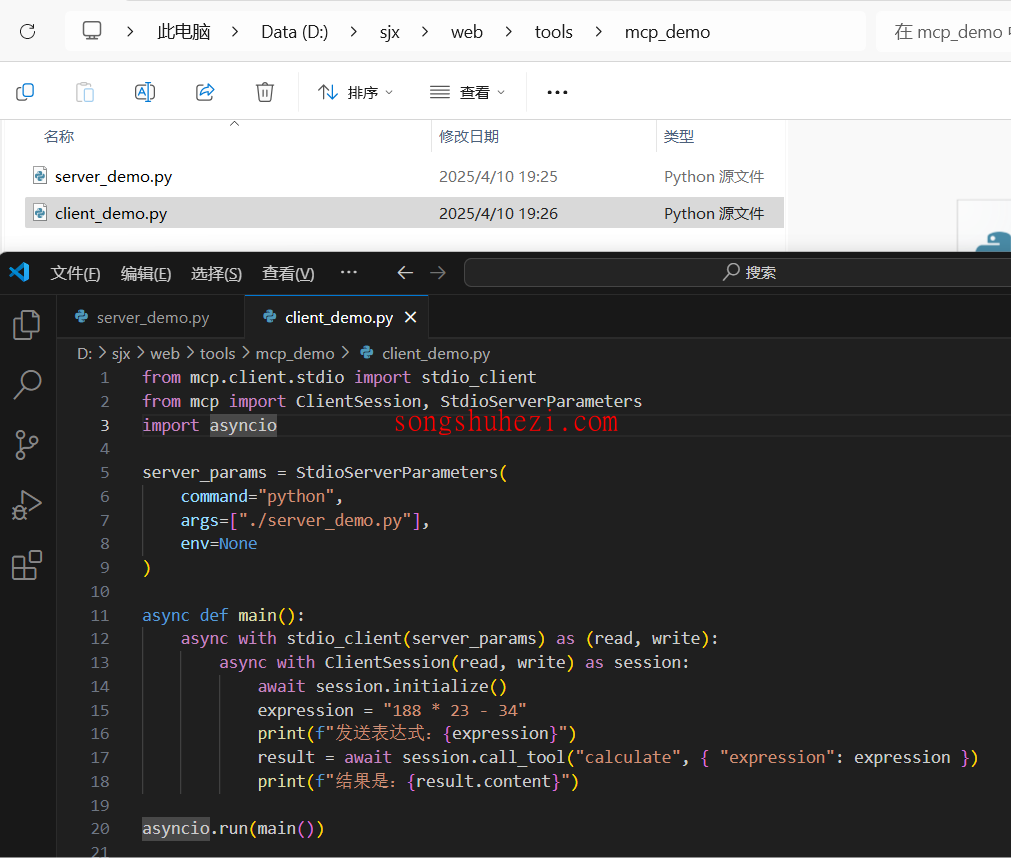Open the Search view in VS Code activity bar
This screenshot has width=1011, height=858.
[27, 385]
